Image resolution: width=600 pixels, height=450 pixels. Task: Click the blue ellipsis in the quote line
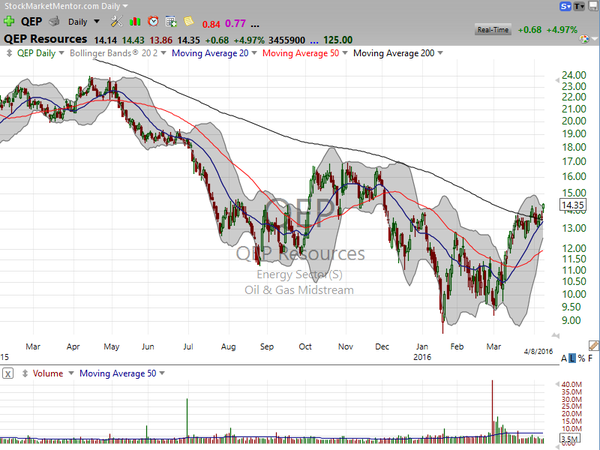pos(314,41)
